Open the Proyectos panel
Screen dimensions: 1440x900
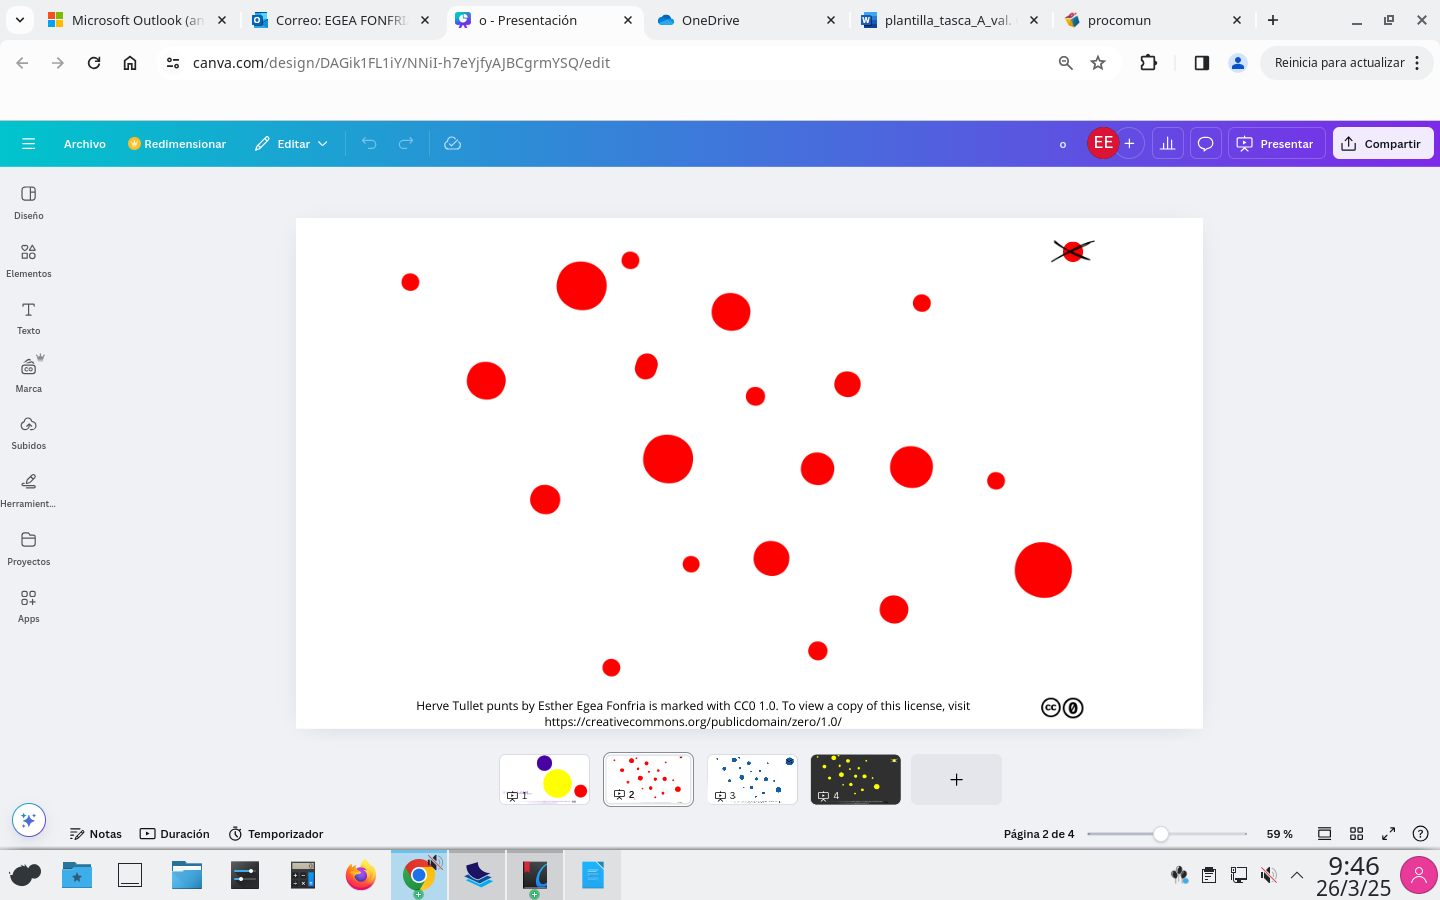click(x=28, y=548)
